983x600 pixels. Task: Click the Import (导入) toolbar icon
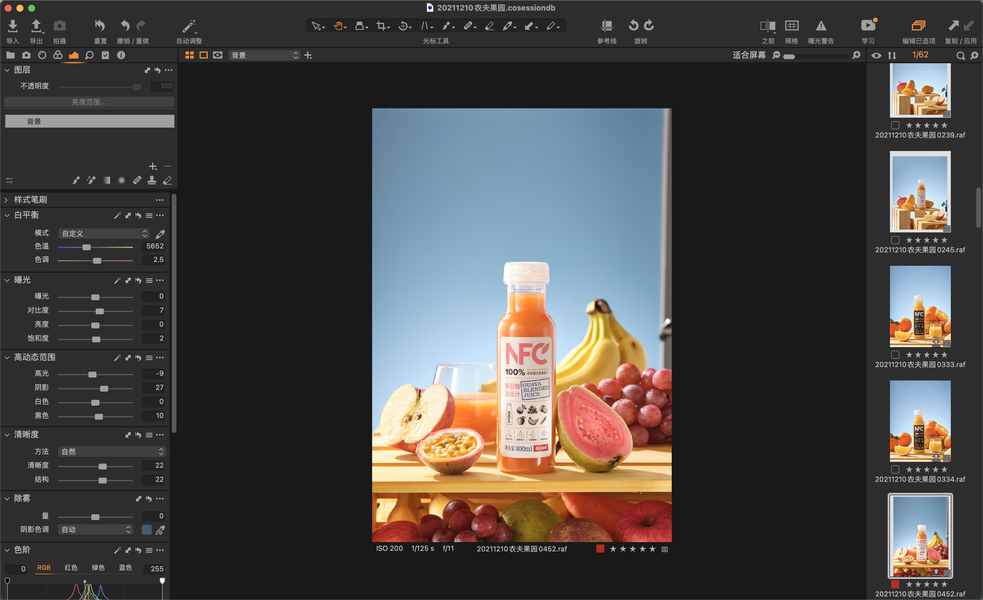pos(13,26)
